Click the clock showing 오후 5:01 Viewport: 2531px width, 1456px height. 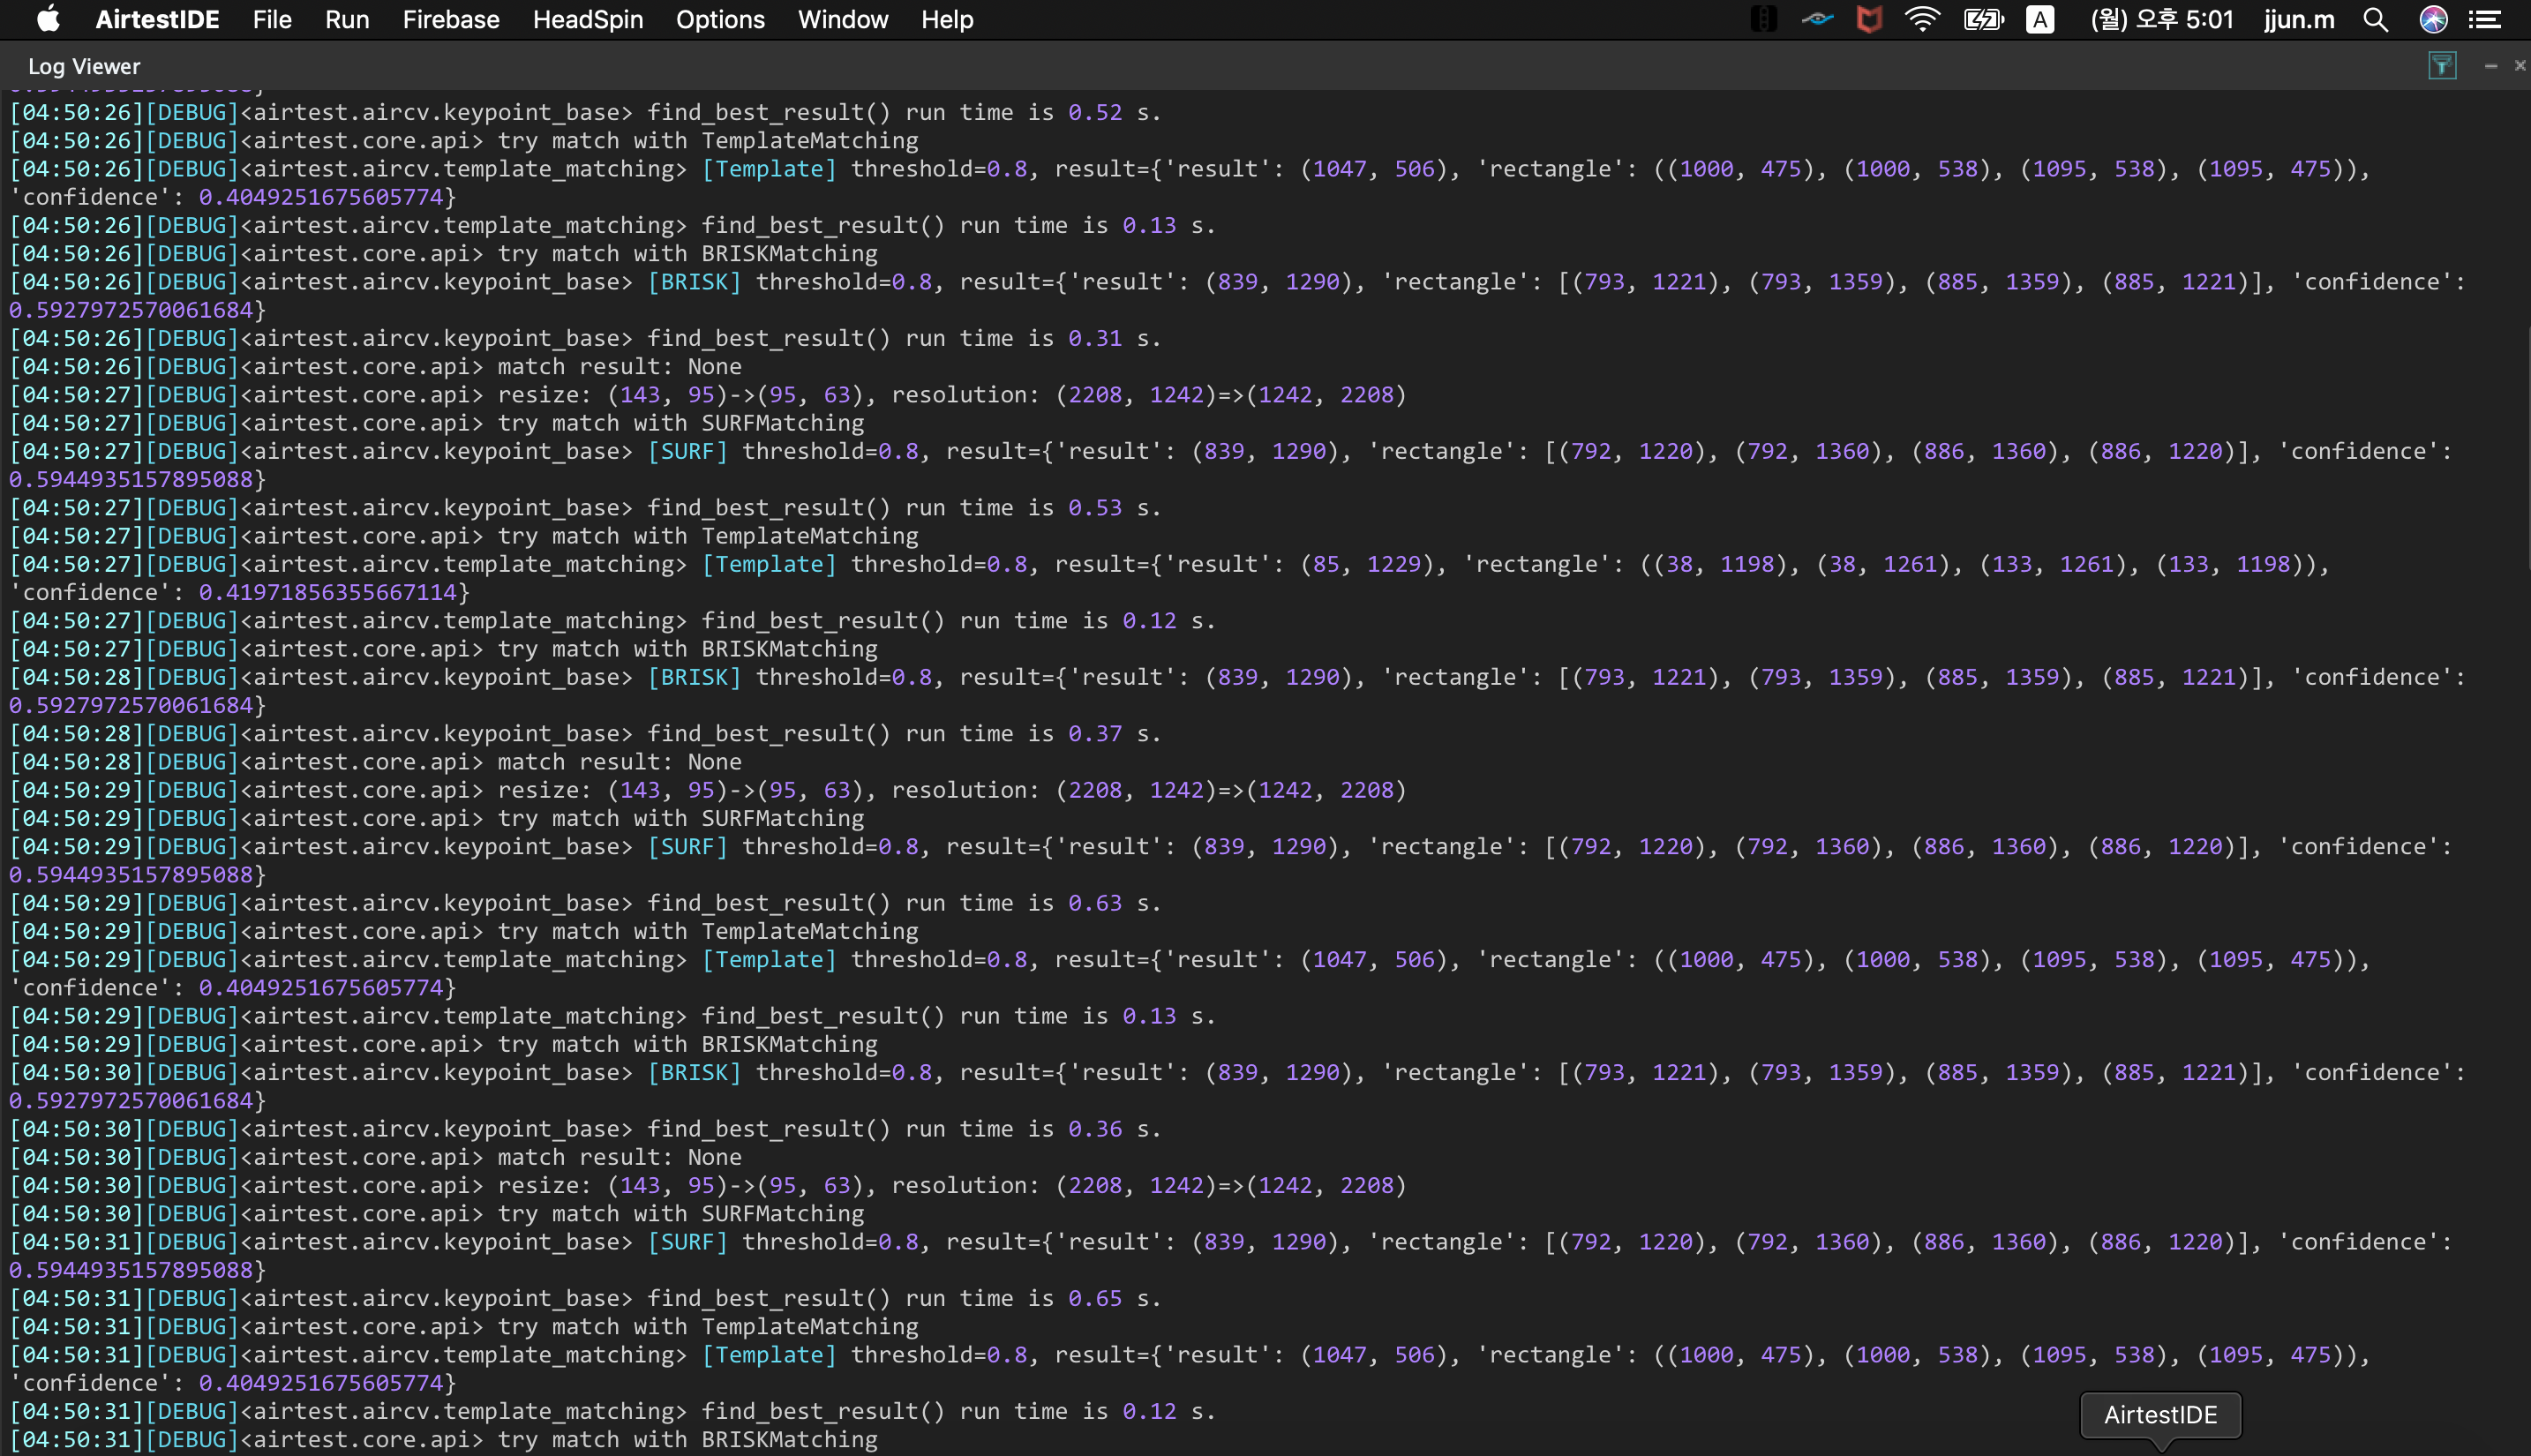click(2161, 19)
